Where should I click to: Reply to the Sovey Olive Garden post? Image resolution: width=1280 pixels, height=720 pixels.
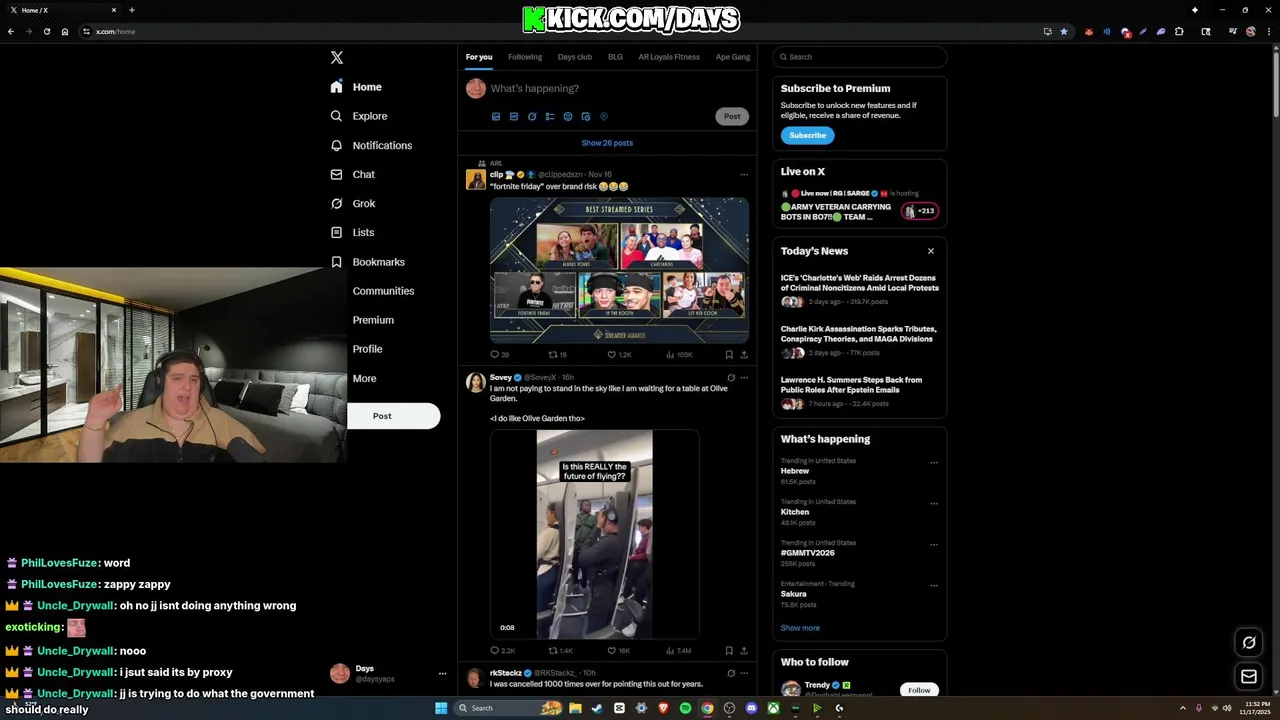click(x=494, y=650)
